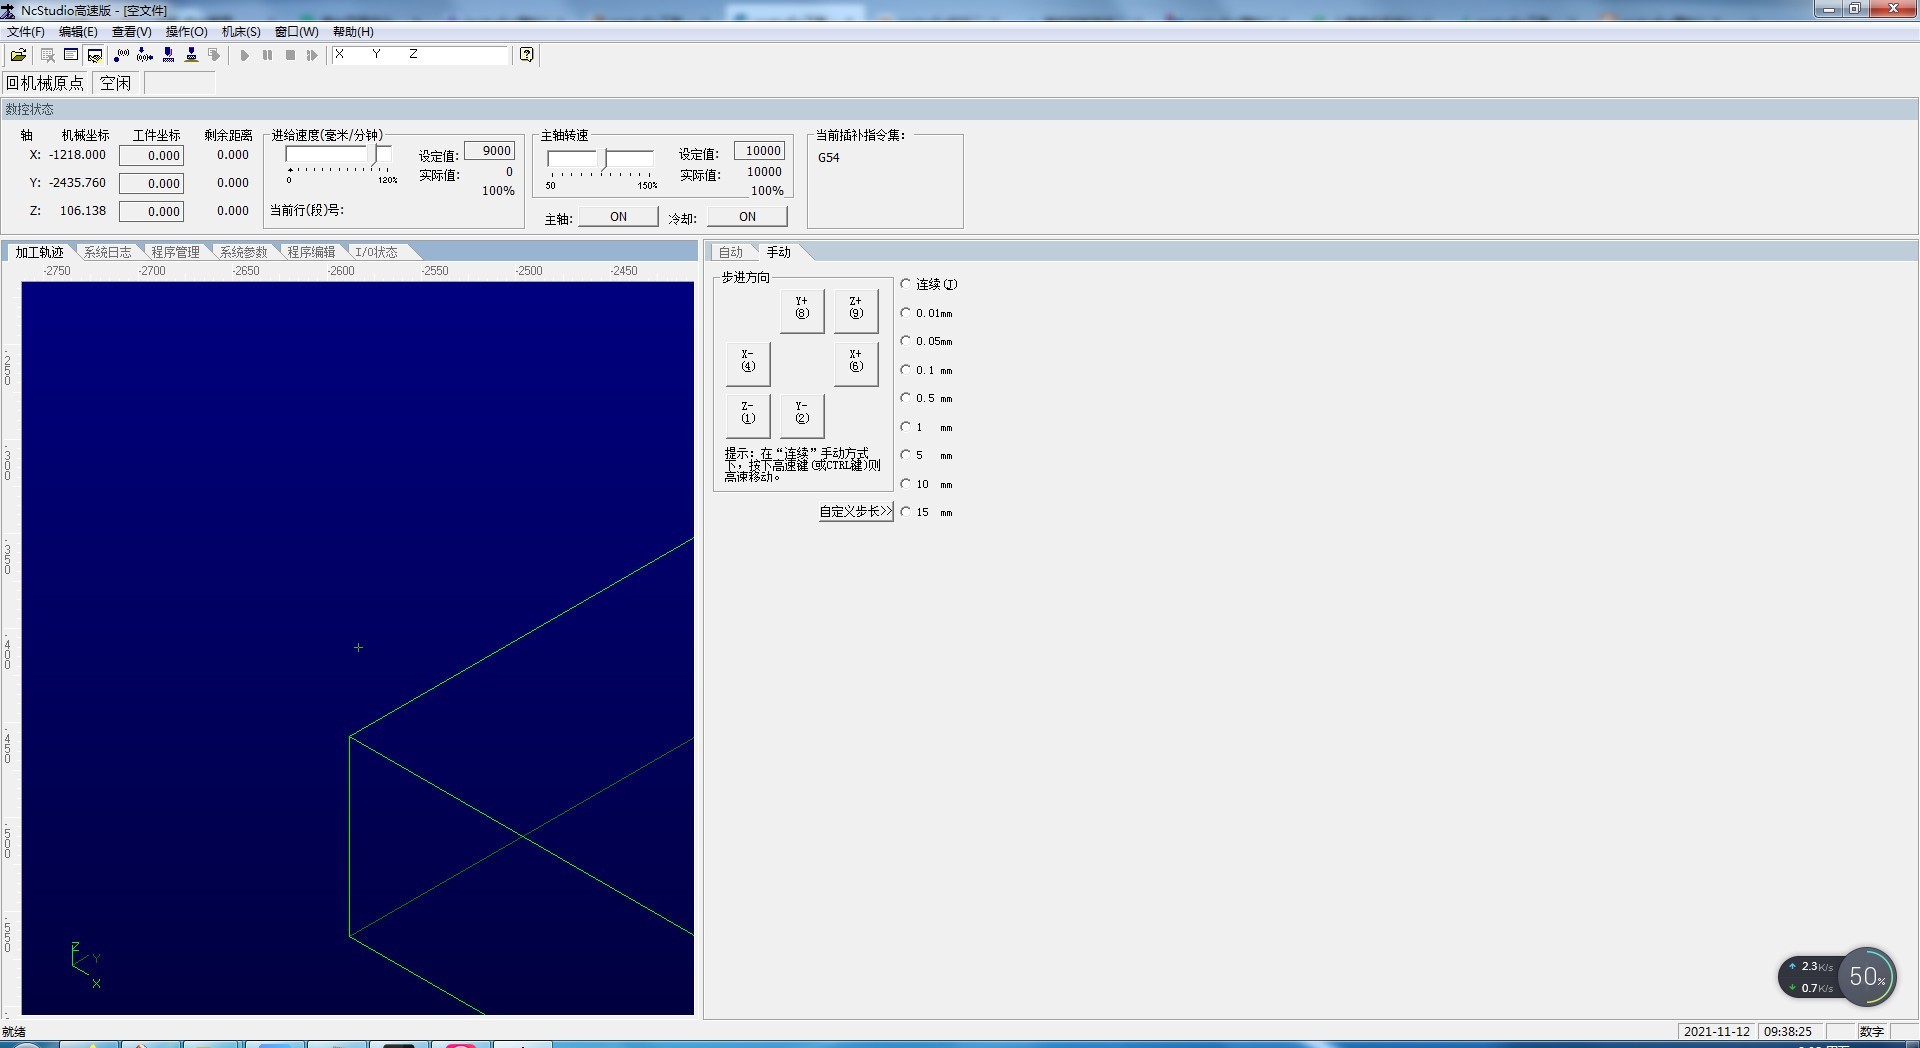
Task: Click the Z workpiece coordinate 0.000 field
Action: [x=152, y=211]
